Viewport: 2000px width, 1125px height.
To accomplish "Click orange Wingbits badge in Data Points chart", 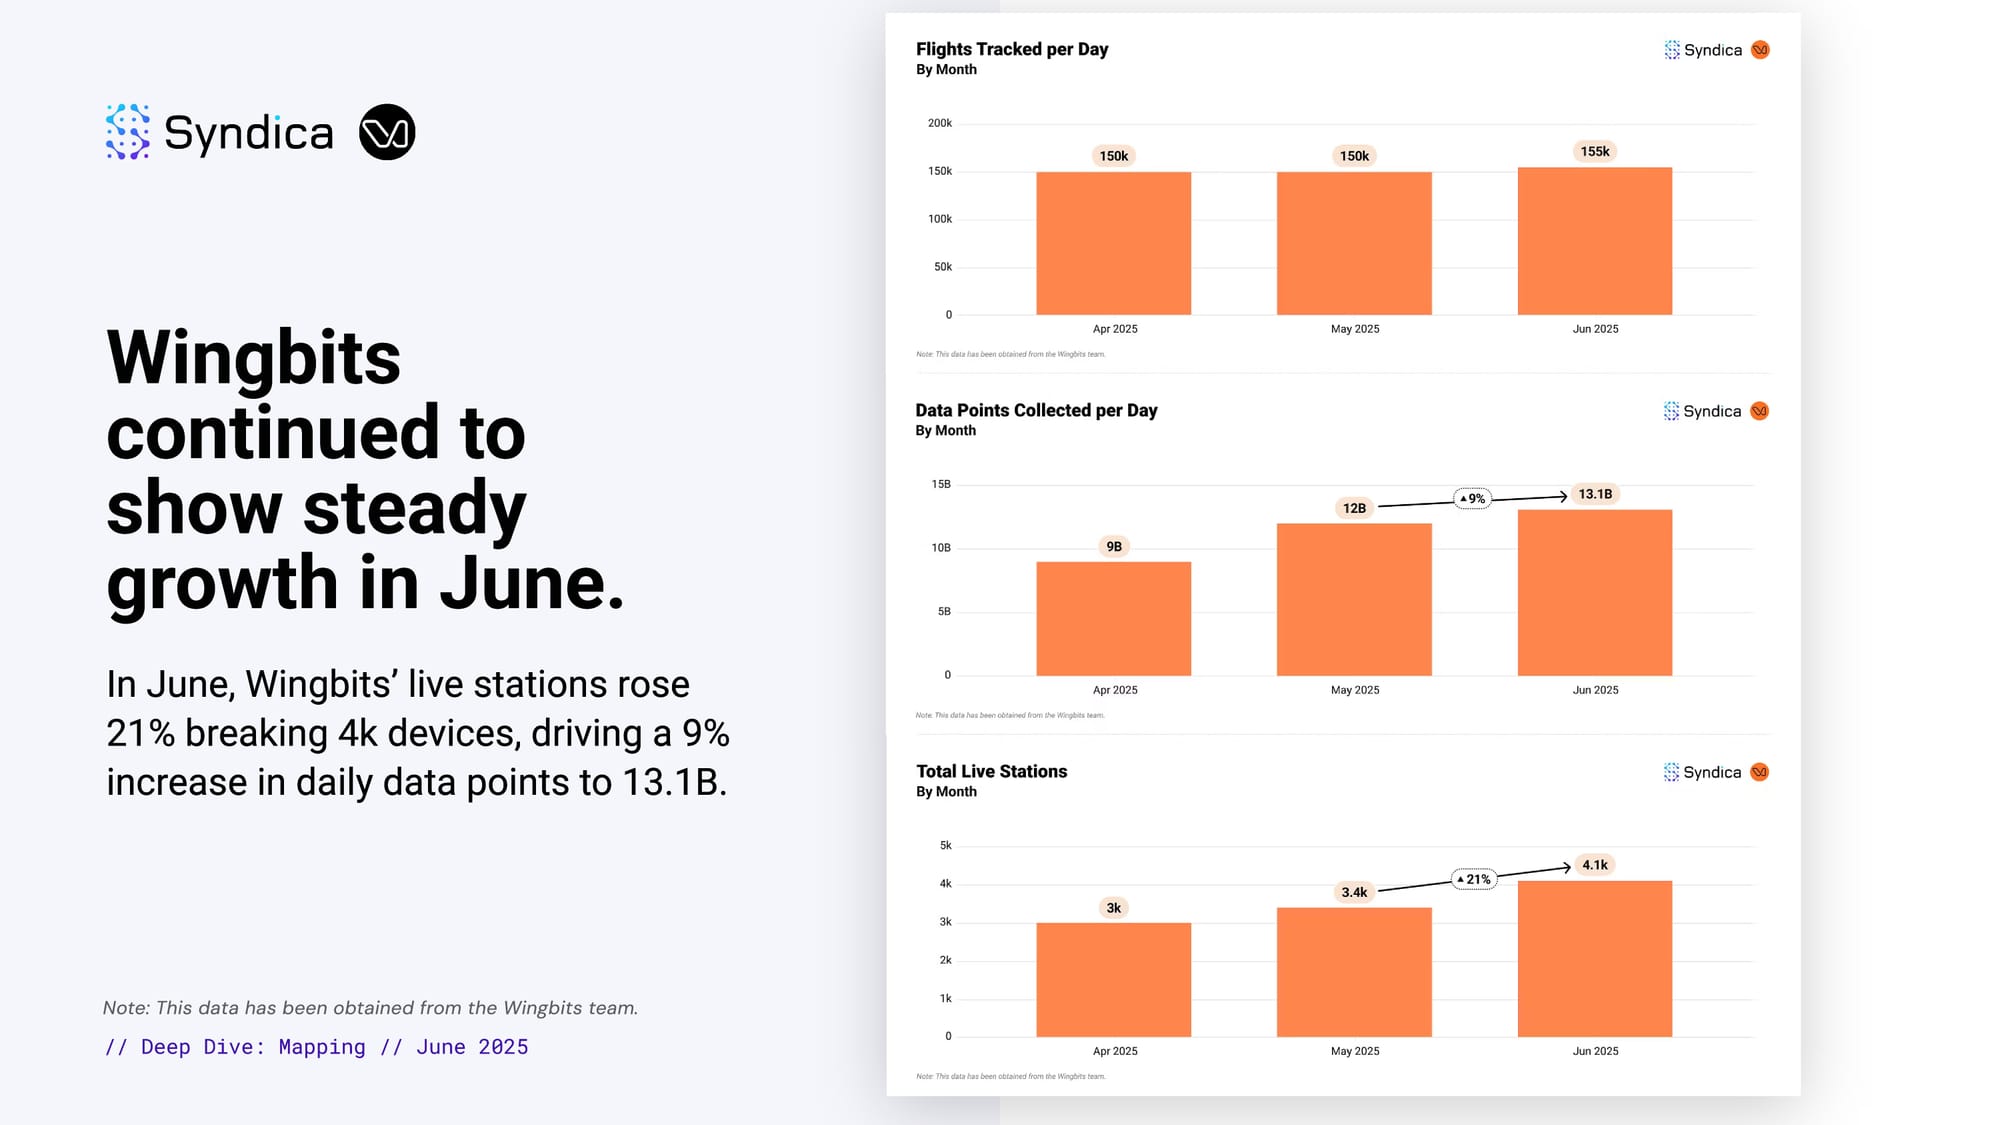I will (1760, 411).
